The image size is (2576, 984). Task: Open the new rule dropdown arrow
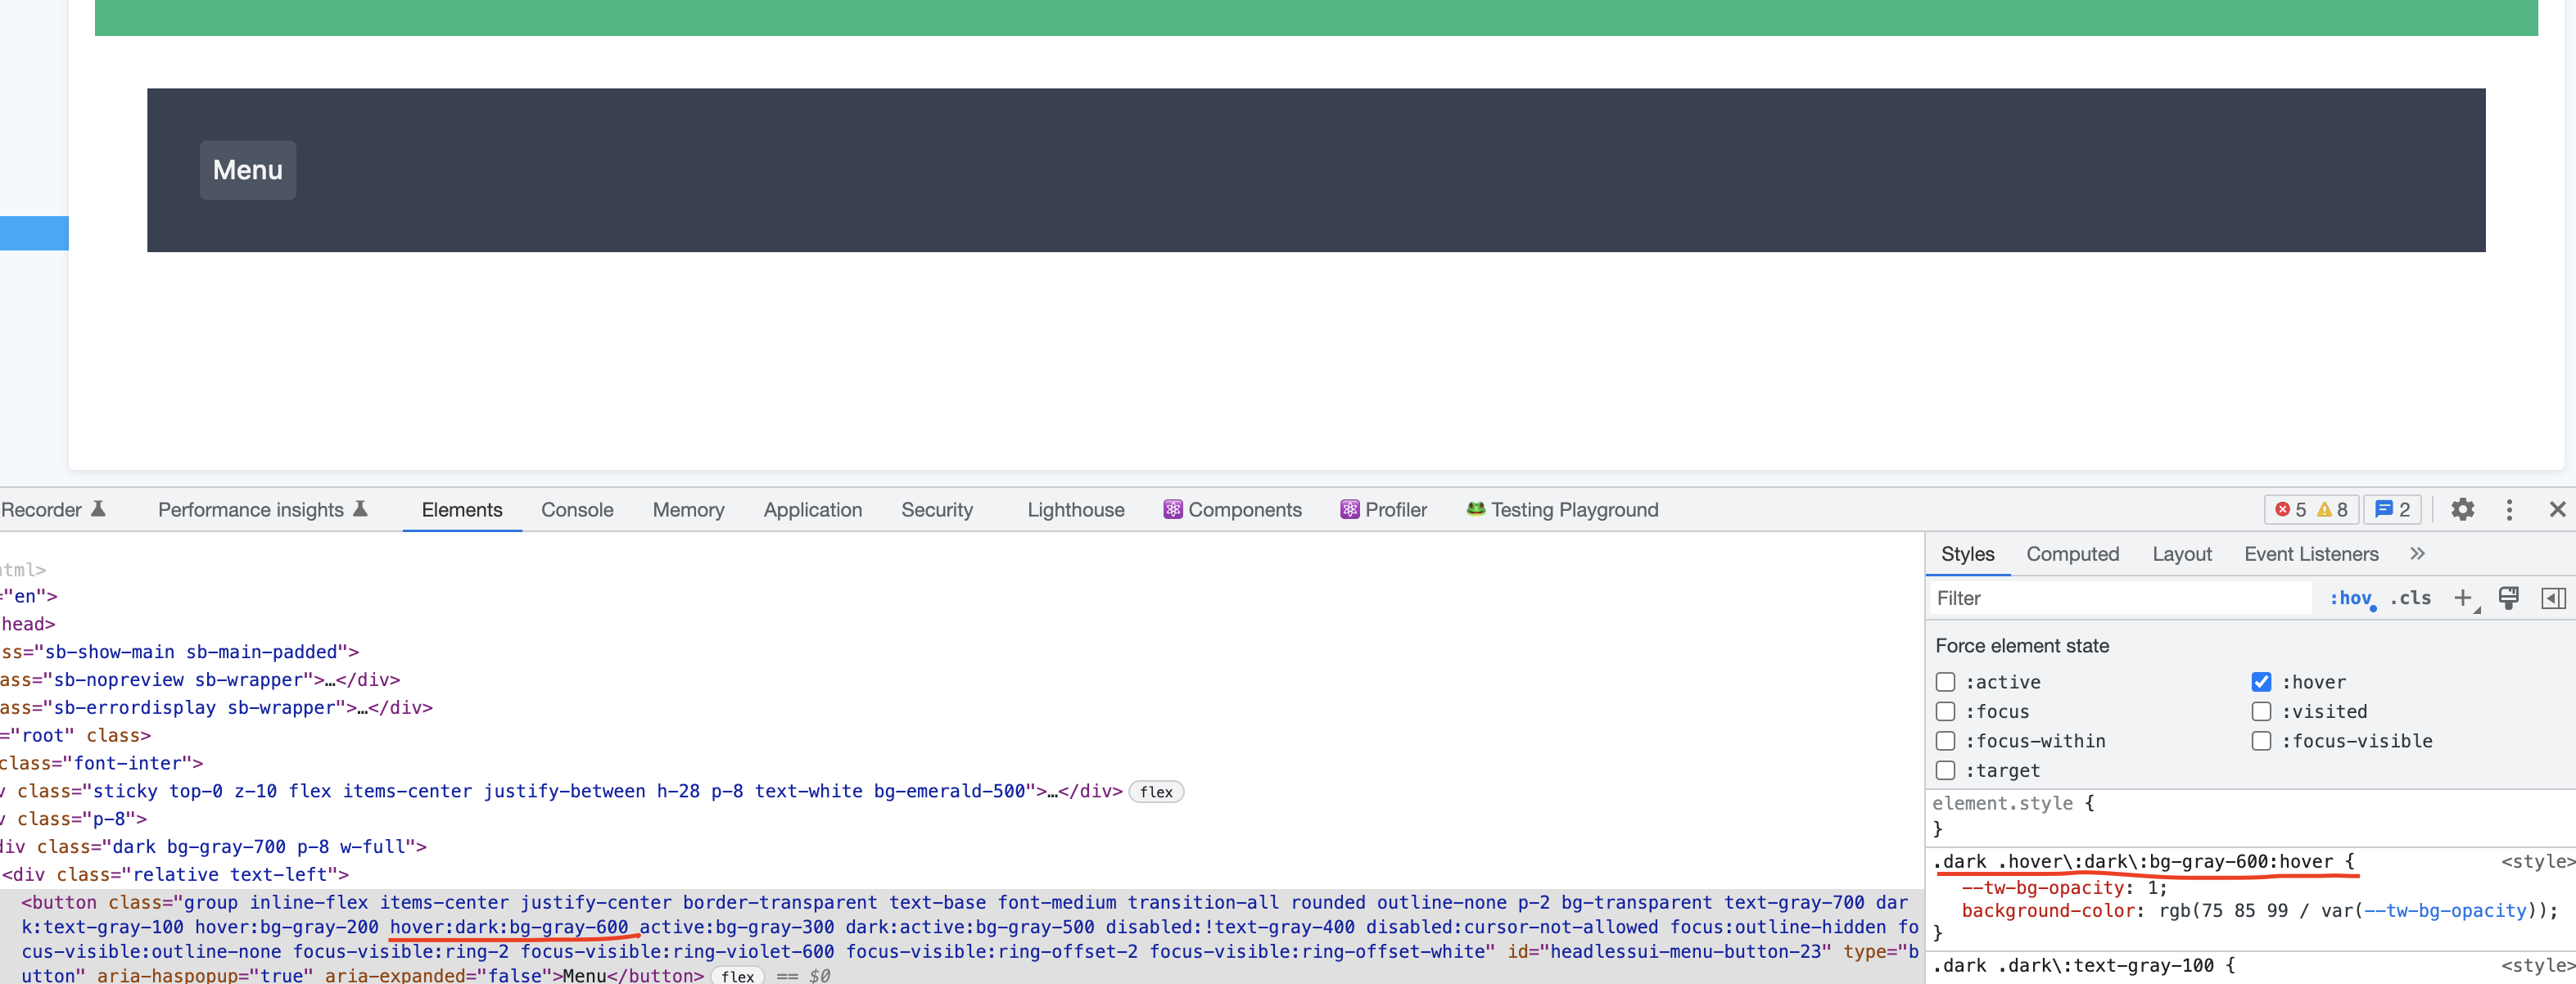[2478, 609]
